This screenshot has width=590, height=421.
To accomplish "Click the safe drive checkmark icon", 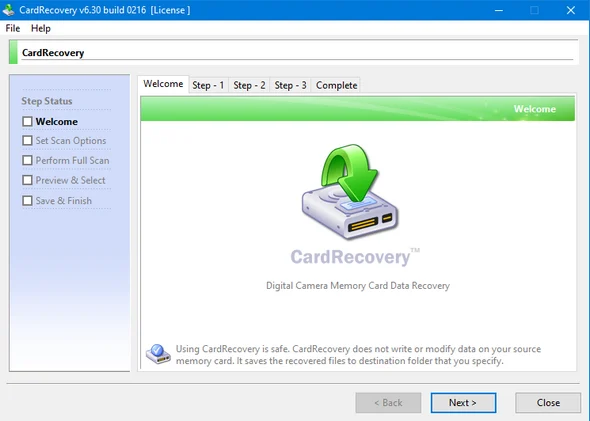I will click(x=158, y=354).
